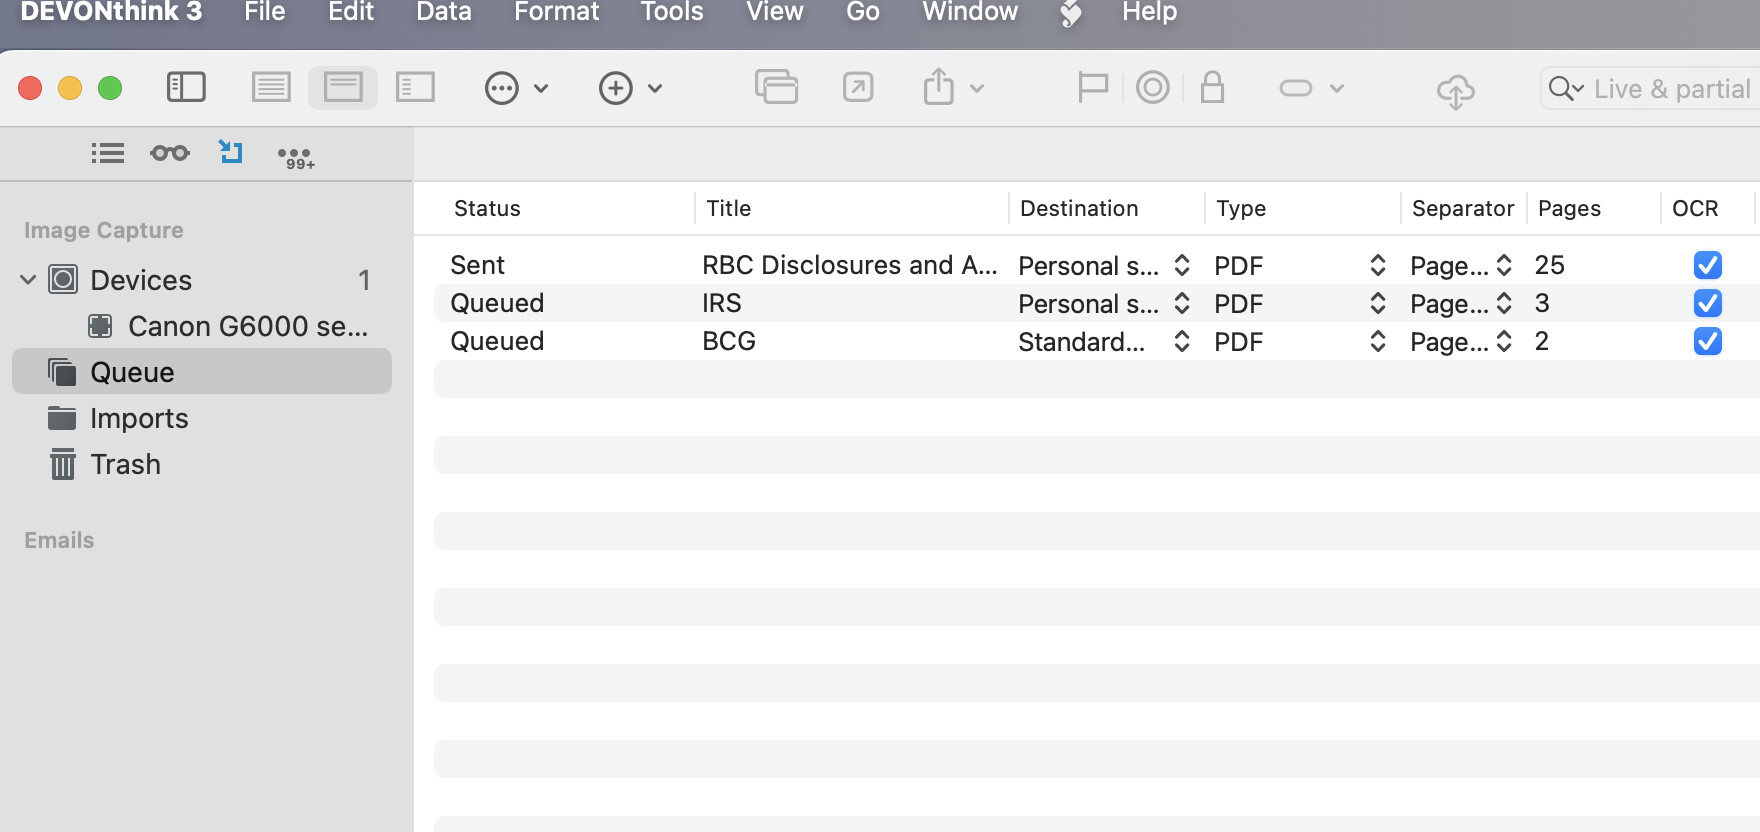
Task: Open Type dropdown for IRS row
Action: [x=1377, y=304]
